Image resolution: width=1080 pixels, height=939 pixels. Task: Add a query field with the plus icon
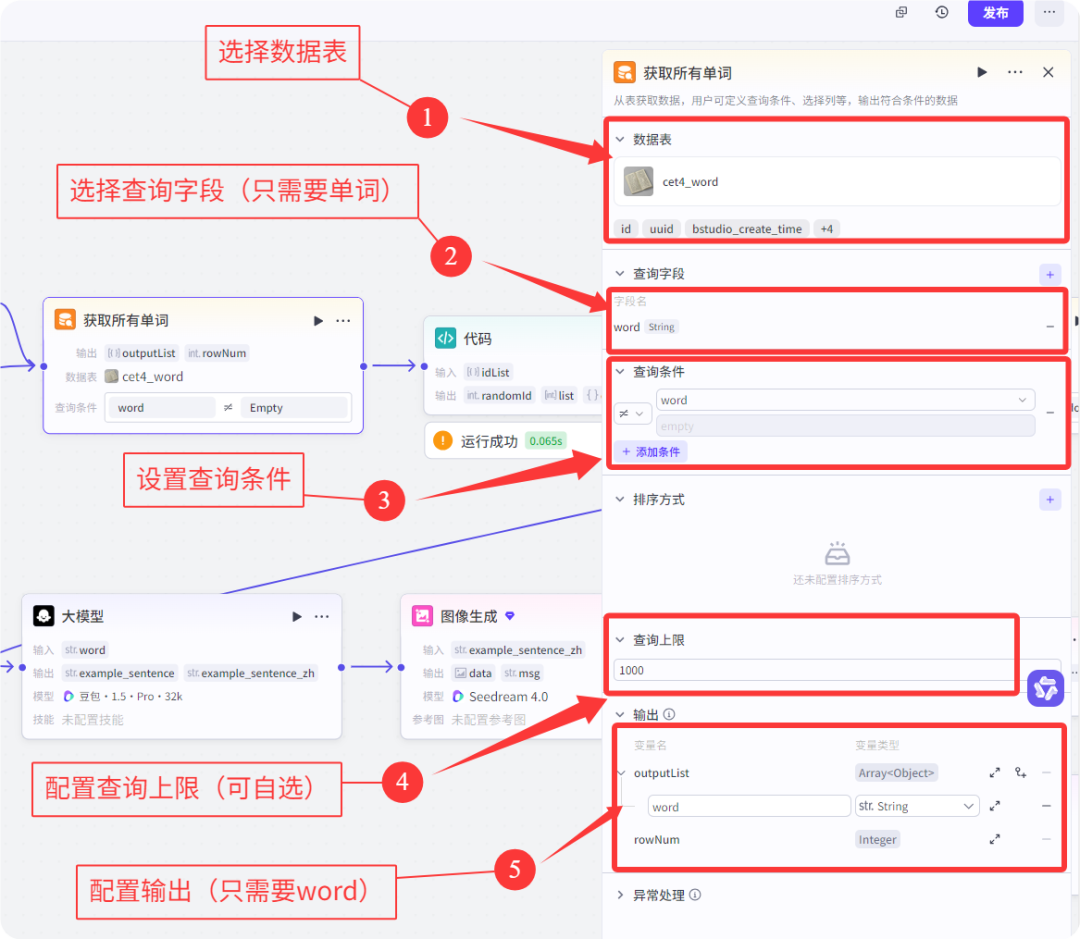click(1050, 274)
